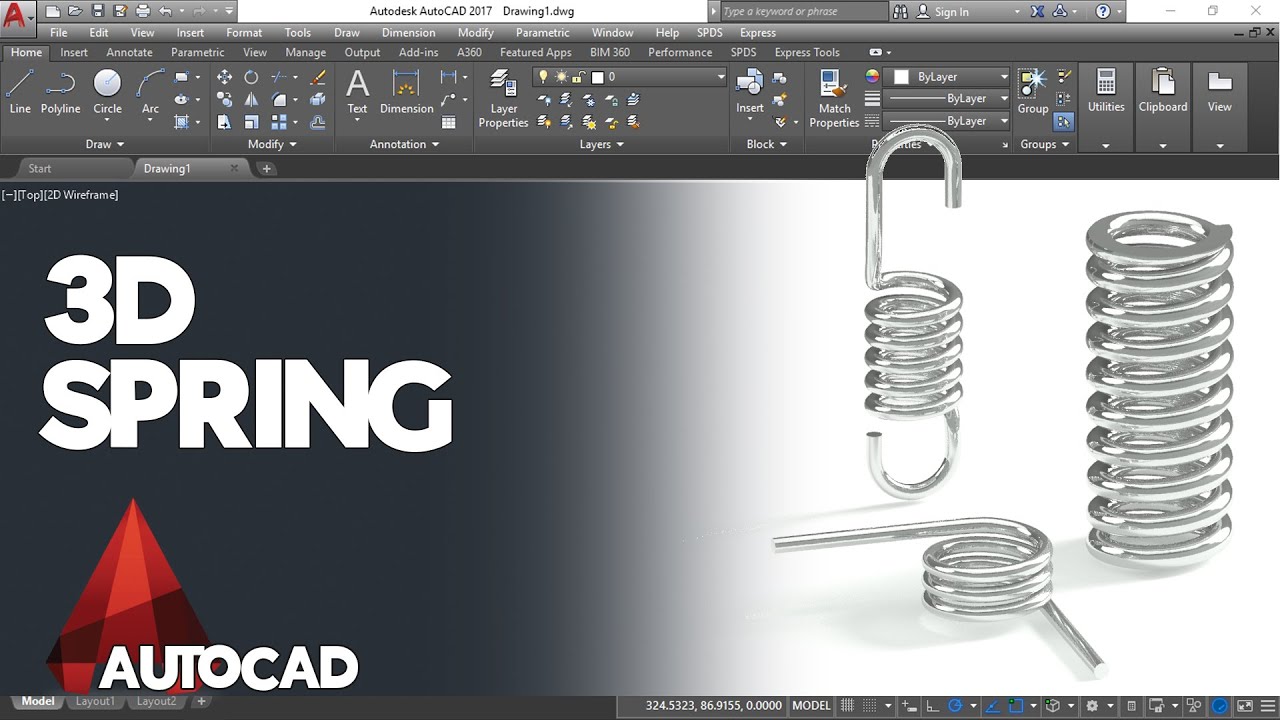
Task: Toggle Clean Screen mode
Action: tap(1245, 705)
